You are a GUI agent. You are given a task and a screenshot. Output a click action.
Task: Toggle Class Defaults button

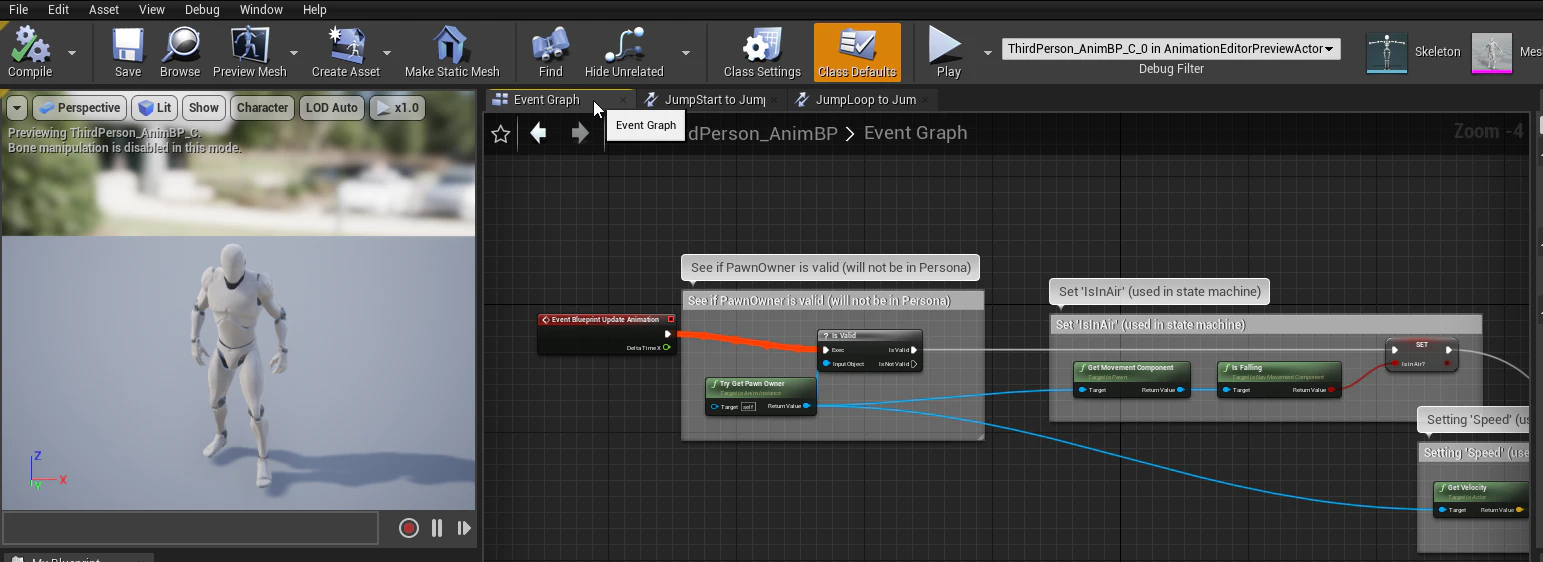point(857,52)
